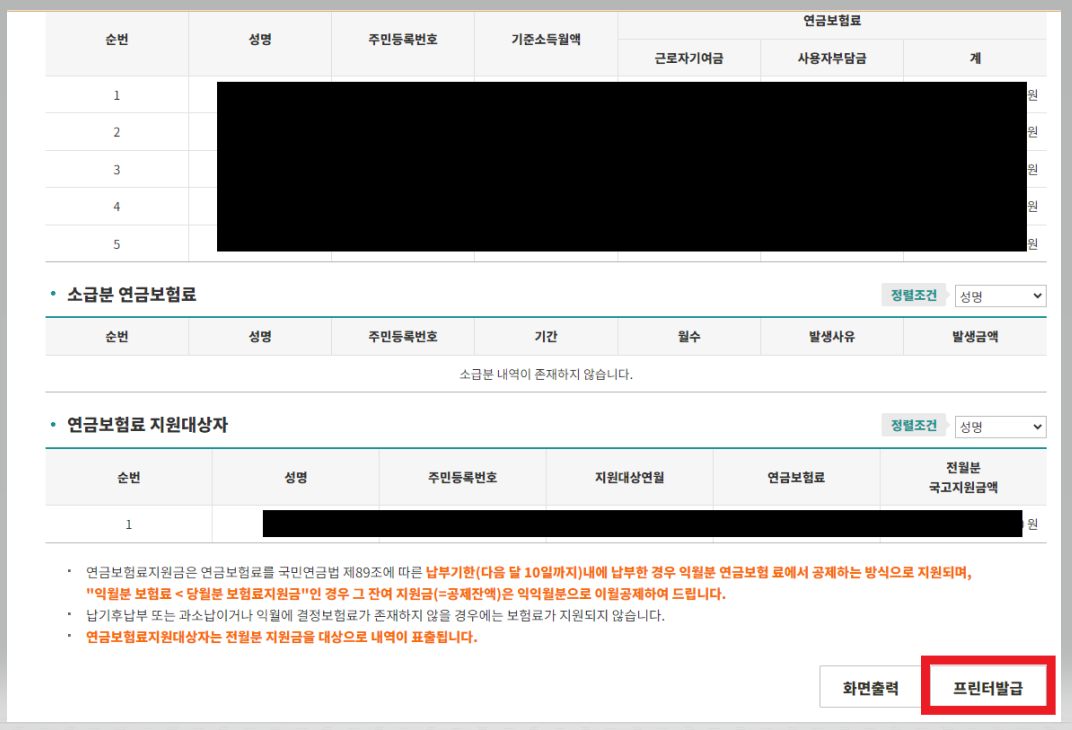This screenshot has width=1072, height=730.
Task: Click the 연금보험료 지원대상자 section title
Action: (147, 424)
